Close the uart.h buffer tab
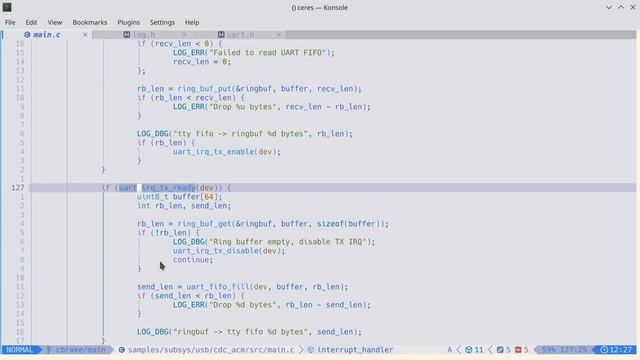 point(279,35)
